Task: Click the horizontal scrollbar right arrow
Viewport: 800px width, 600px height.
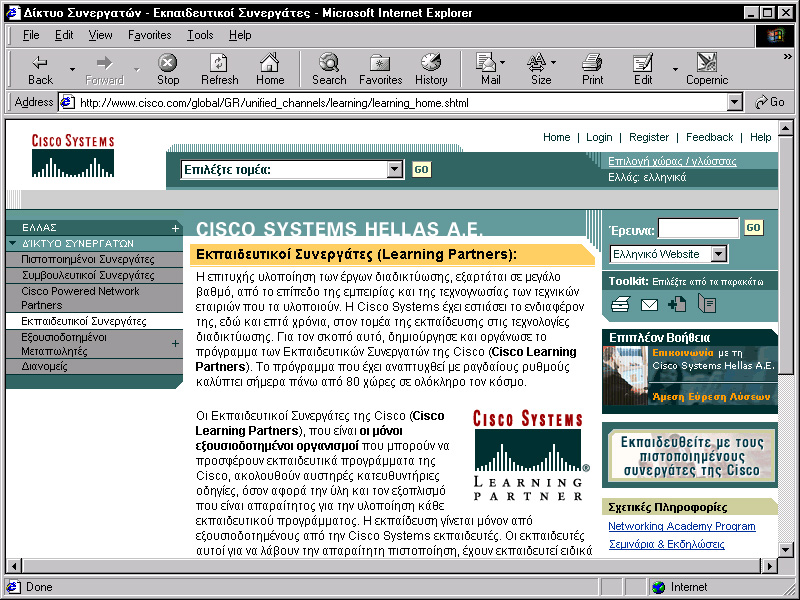Action: [769, 565]
